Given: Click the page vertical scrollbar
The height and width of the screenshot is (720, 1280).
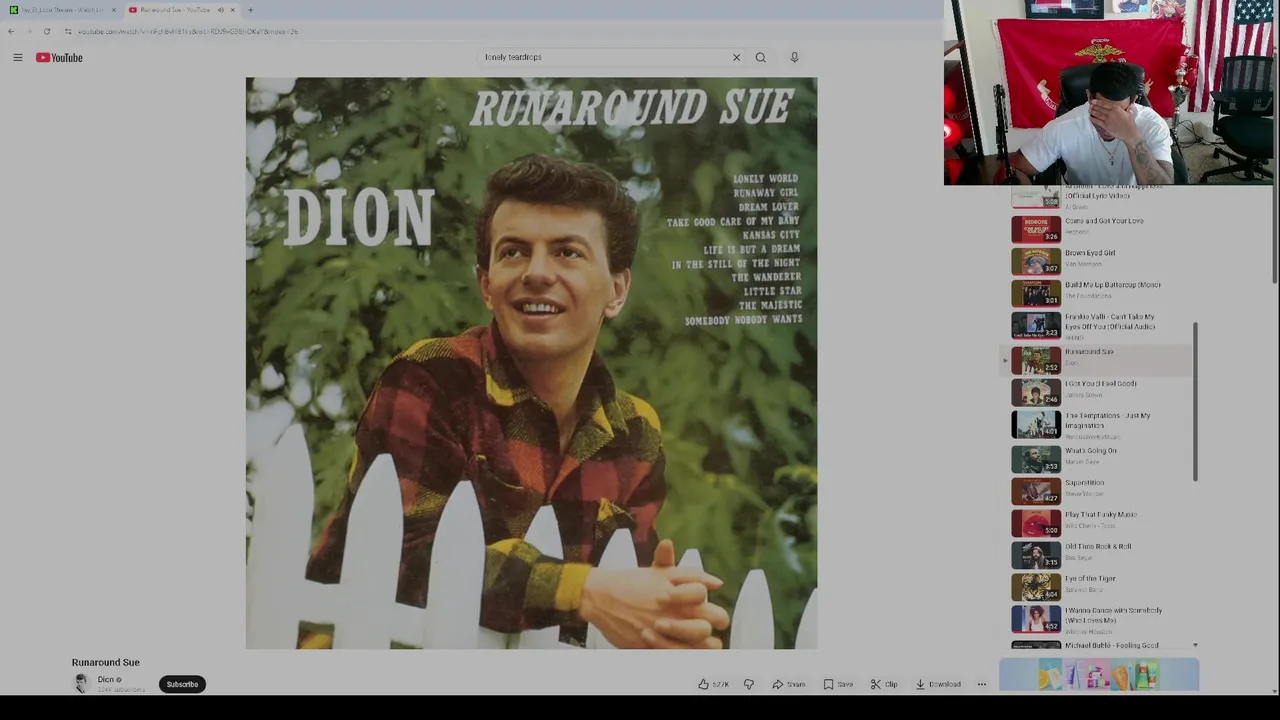Looking at the screenshot, I should click(x=1275, y=235).
